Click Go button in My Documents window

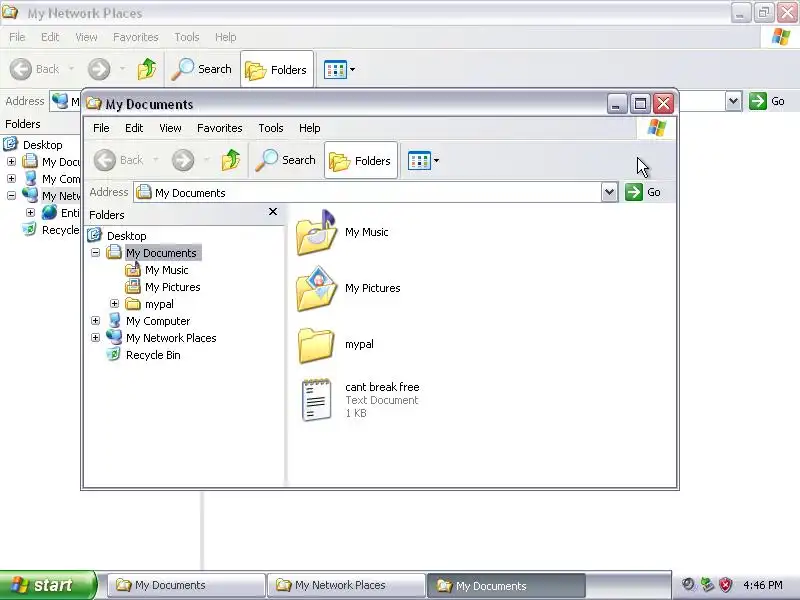coord(643,192)
